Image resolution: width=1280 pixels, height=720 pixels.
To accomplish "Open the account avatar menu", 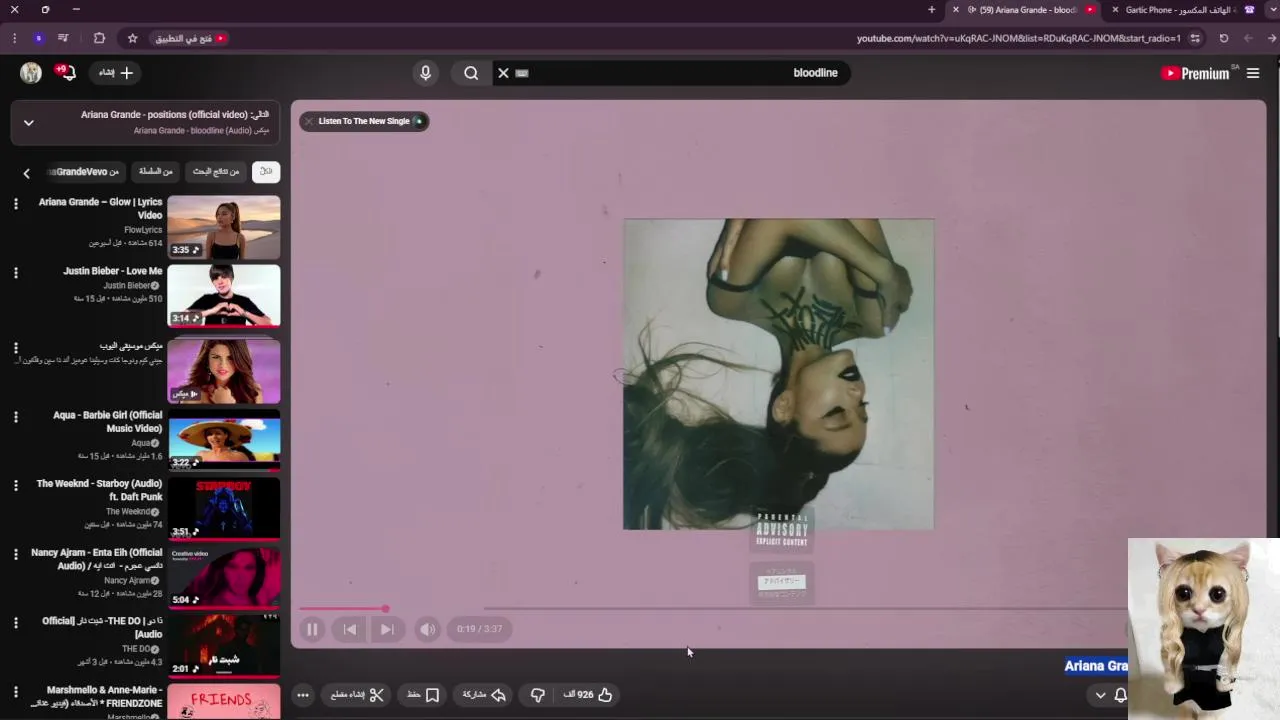I will [31, 73].
